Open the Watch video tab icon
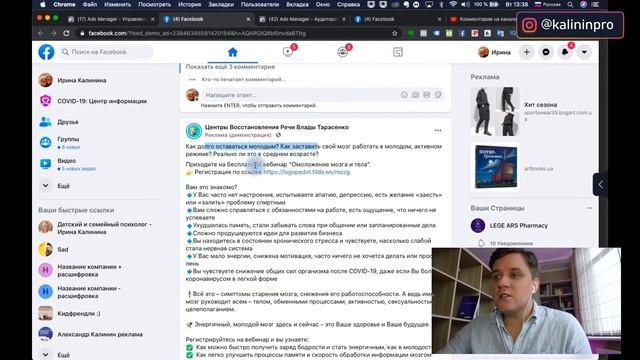Image resolution: width=640 pixels, height=360 pixels. click(288, 52)
